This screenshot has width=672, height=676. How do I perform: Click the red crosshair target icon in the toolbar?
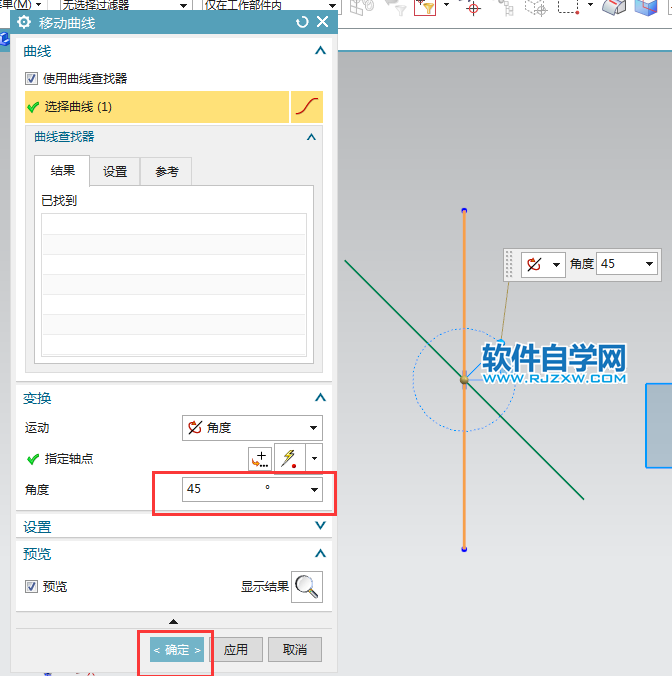tap(473, 8)
